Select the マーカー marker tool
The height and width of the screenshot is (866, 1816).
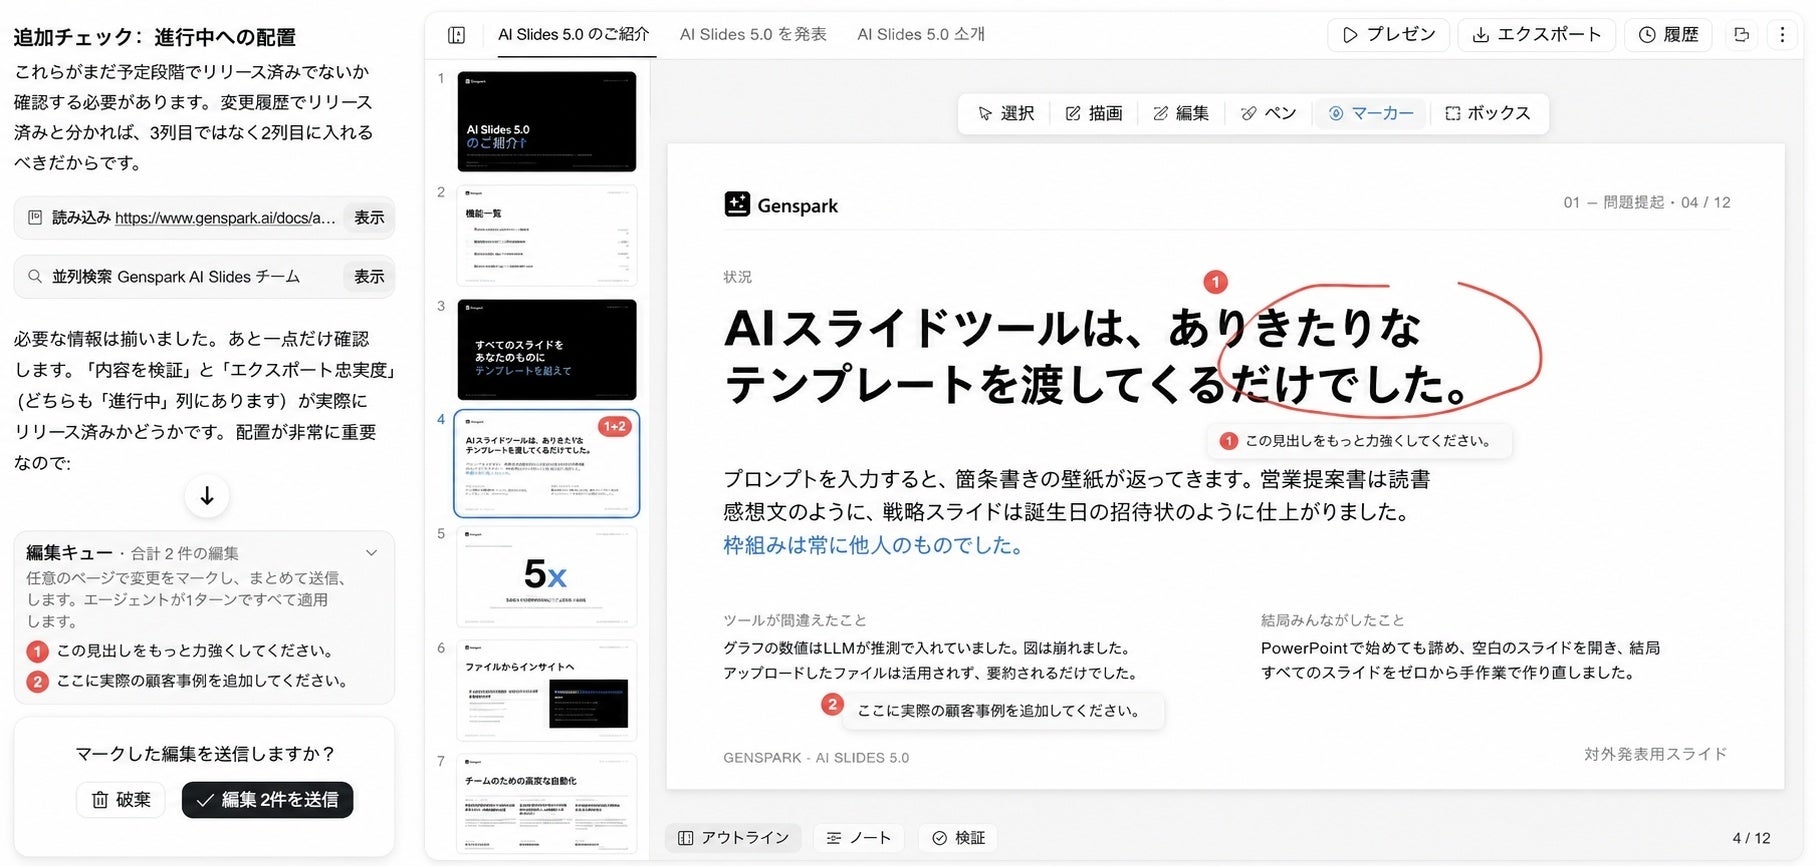(x=1371, y=113)
